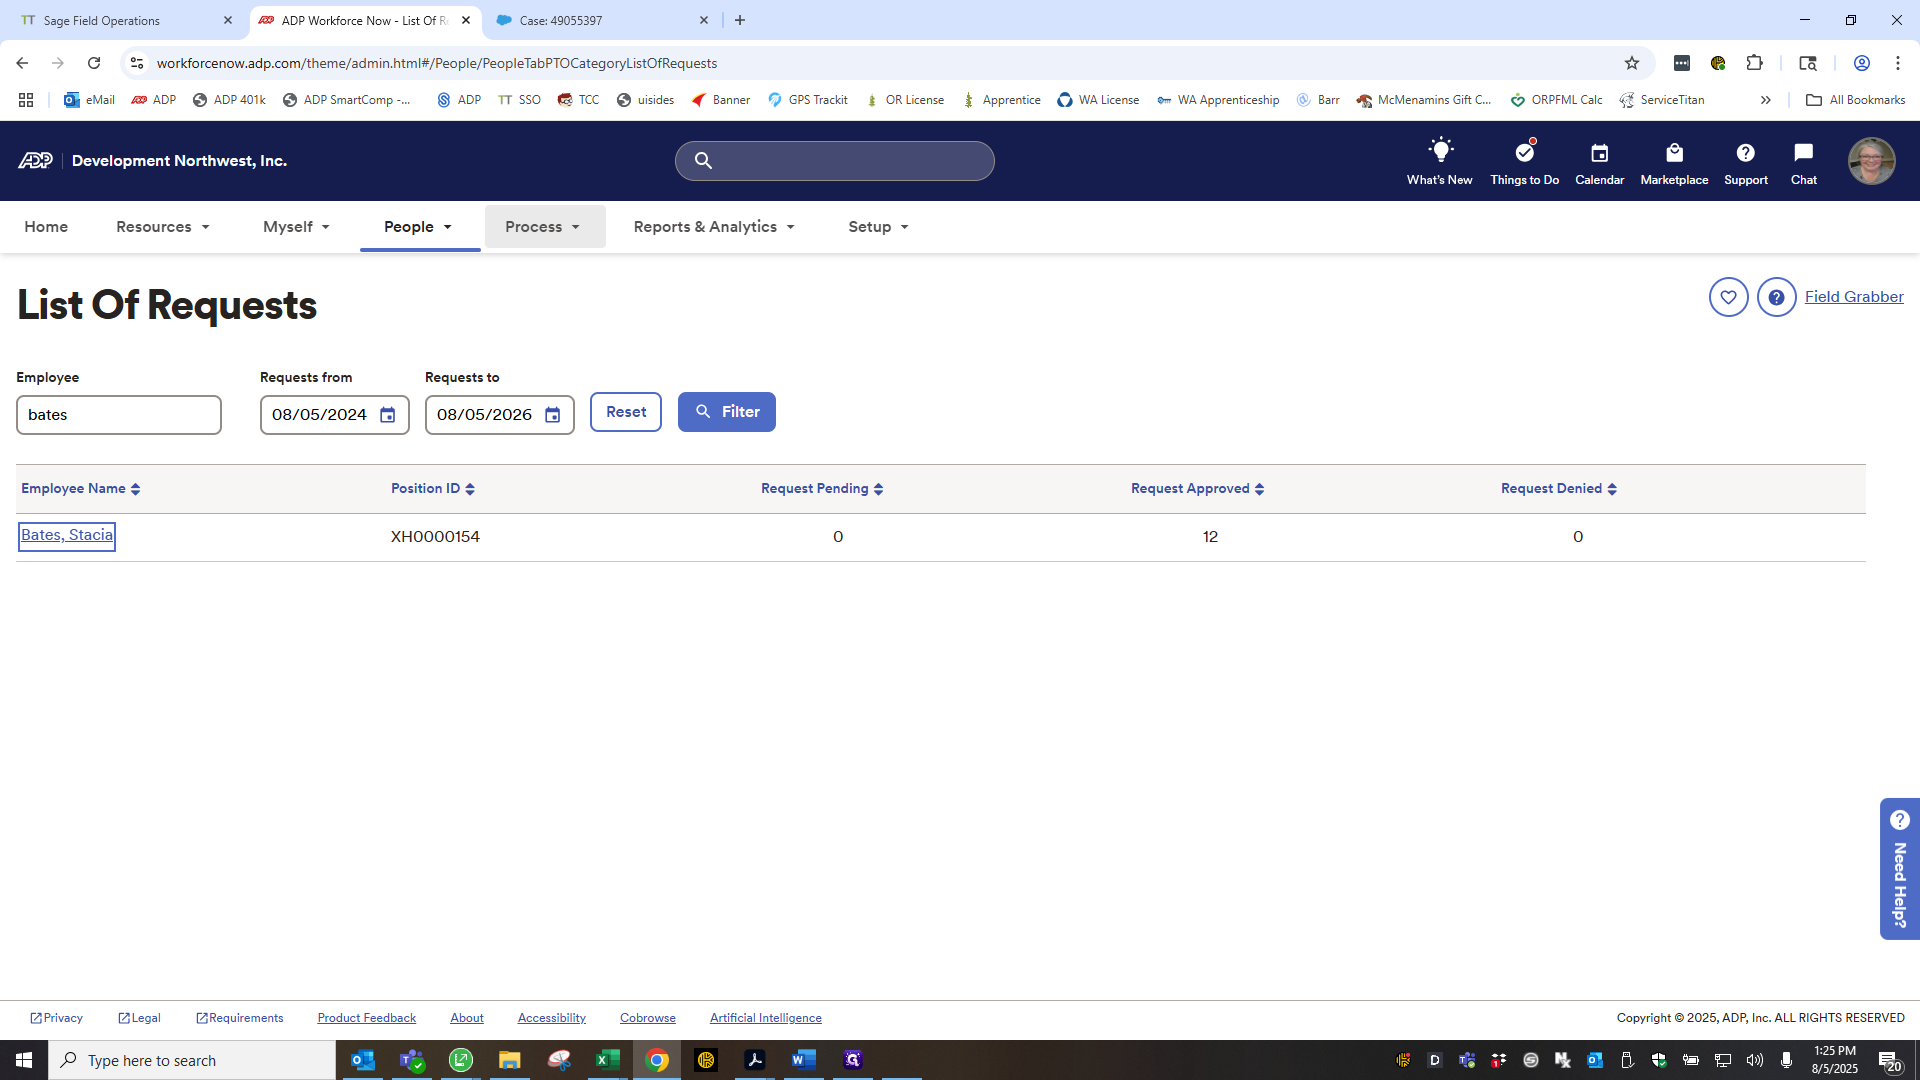
Task: Open the Privacy footer link
Action: [x=57, y=1018]
